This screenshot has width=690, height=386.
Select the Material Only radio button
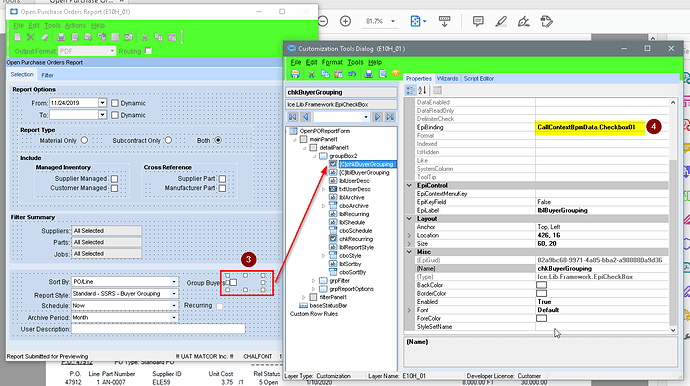pyautogui.click(x=84, y=140)
